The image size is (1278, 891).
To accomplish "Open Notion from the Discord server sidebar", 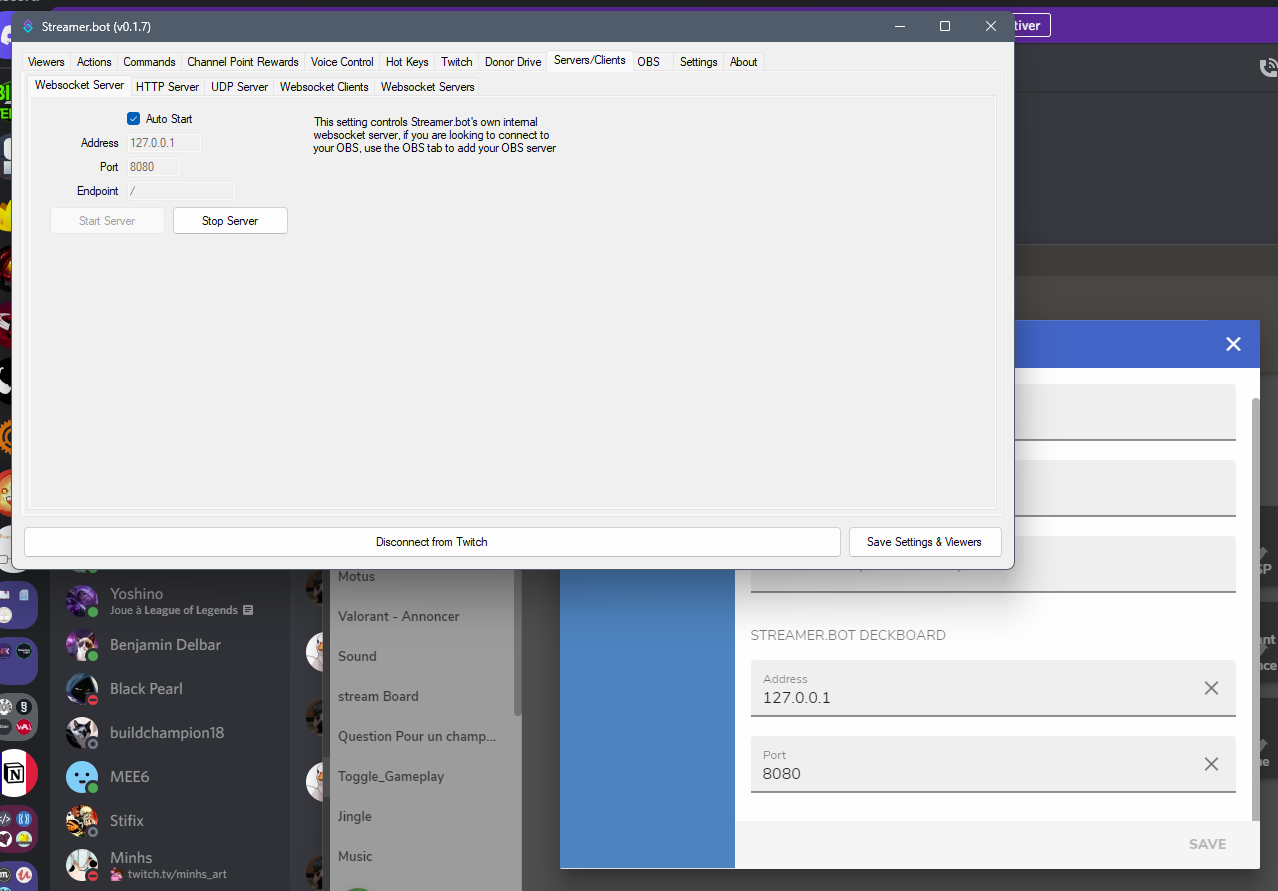I will pyautogui.click(x=20, y=773).
